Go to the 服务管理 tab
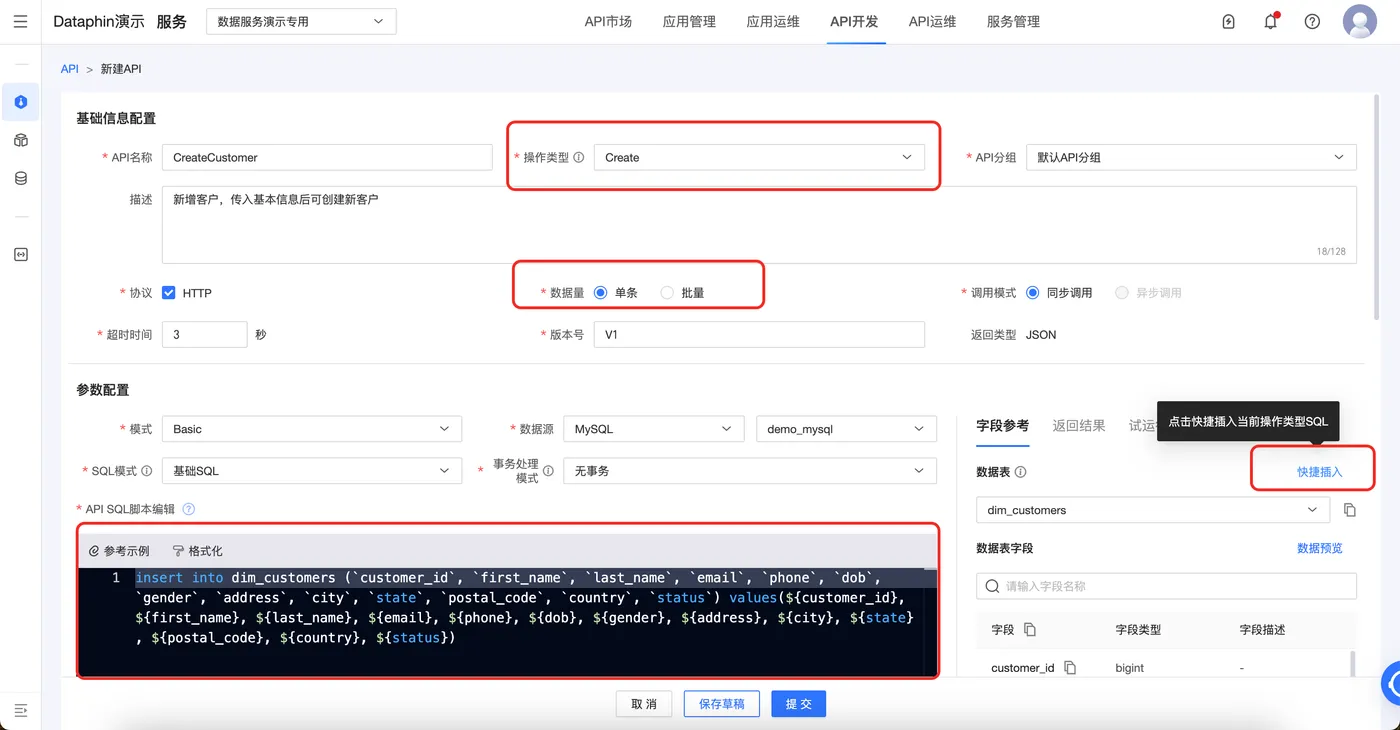This screenshot has width=1400, height=730. 1013,21
